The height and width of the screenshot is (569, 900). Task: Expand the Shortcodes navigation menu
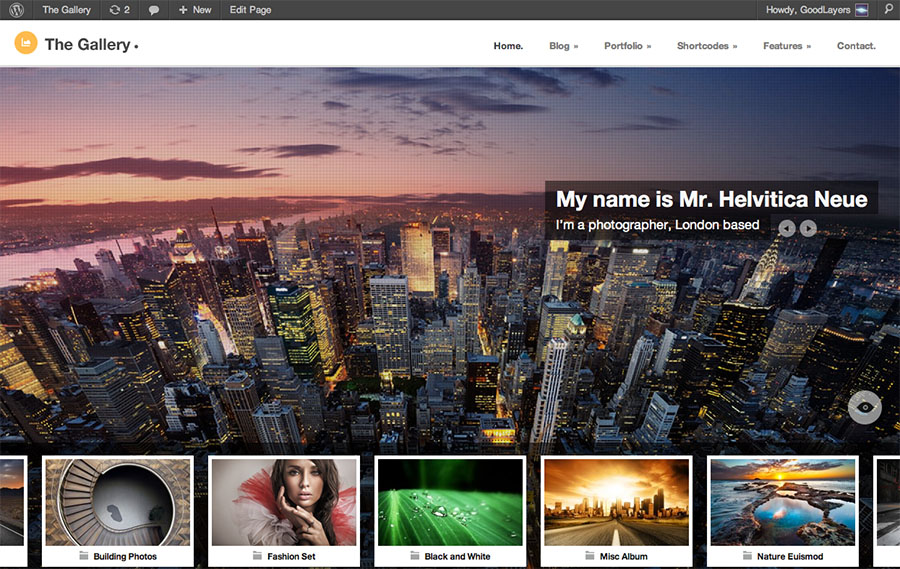707,46
